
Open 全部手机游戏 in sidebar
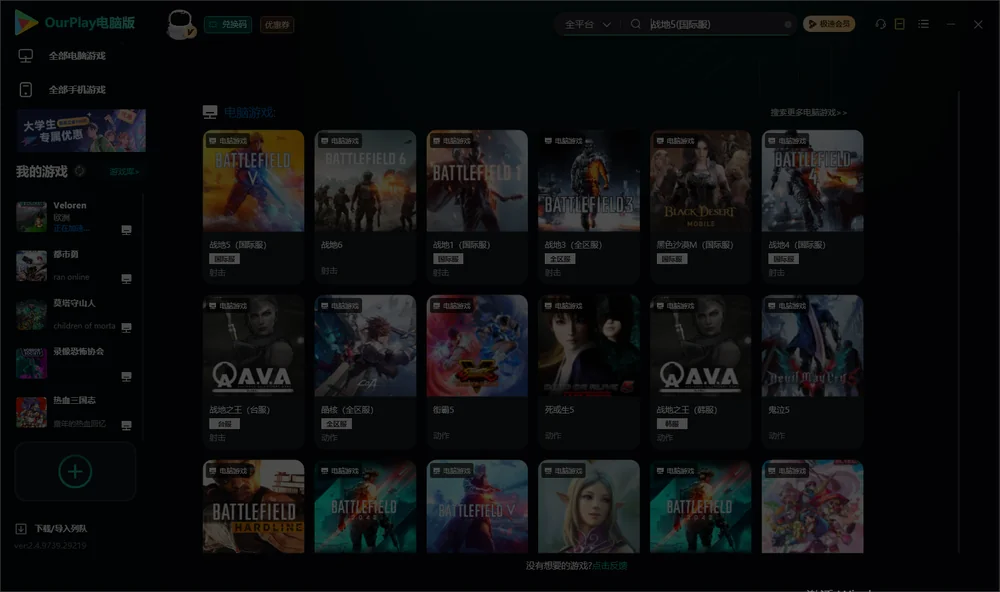click(x=77, y=89)
